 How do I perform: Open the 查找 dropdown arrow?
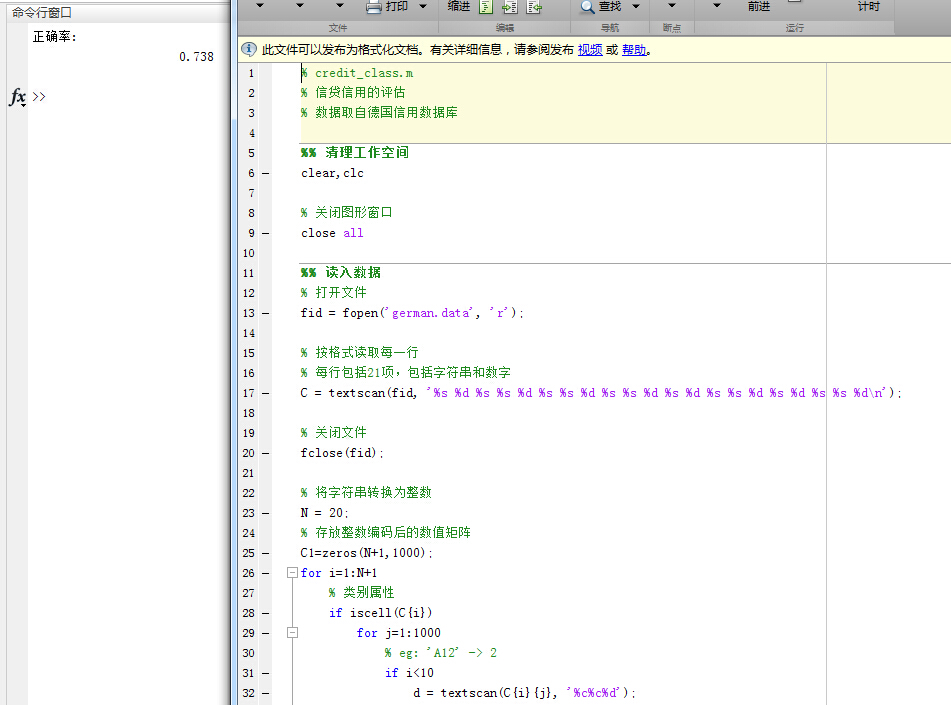coord(636,6)
